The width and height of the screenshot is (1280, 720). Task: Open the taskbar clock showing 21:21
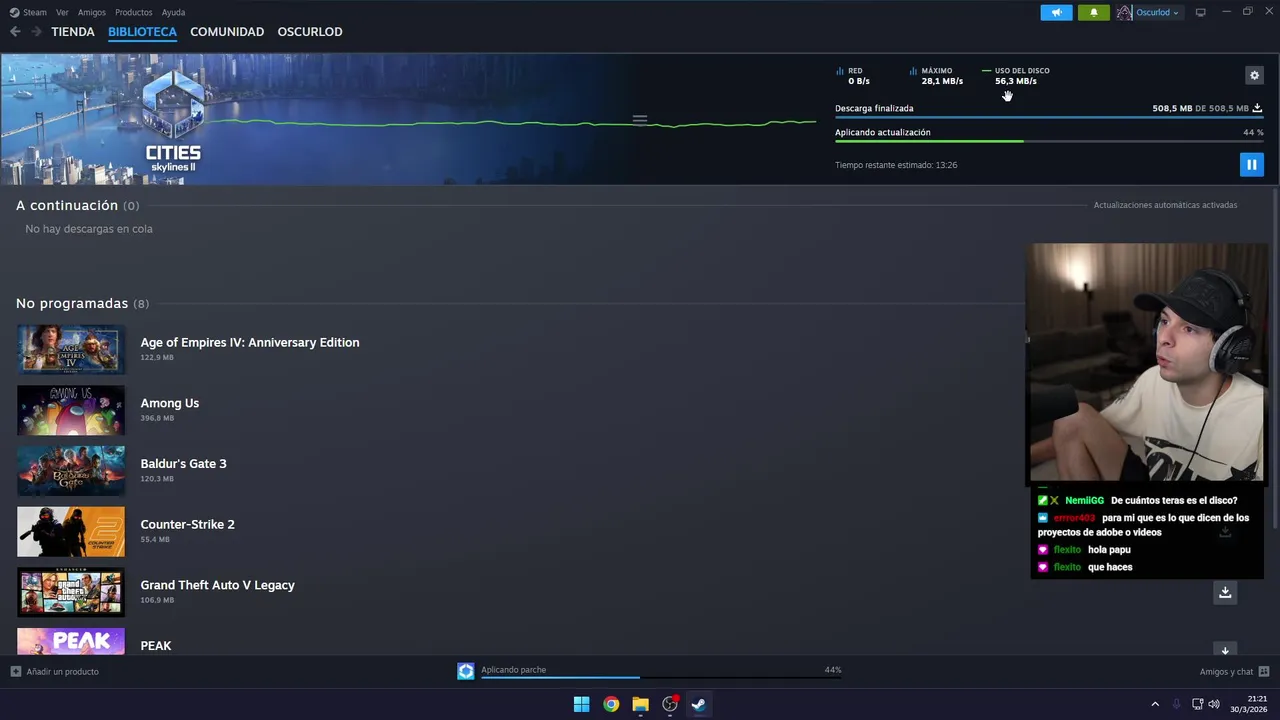[1249, 704]
